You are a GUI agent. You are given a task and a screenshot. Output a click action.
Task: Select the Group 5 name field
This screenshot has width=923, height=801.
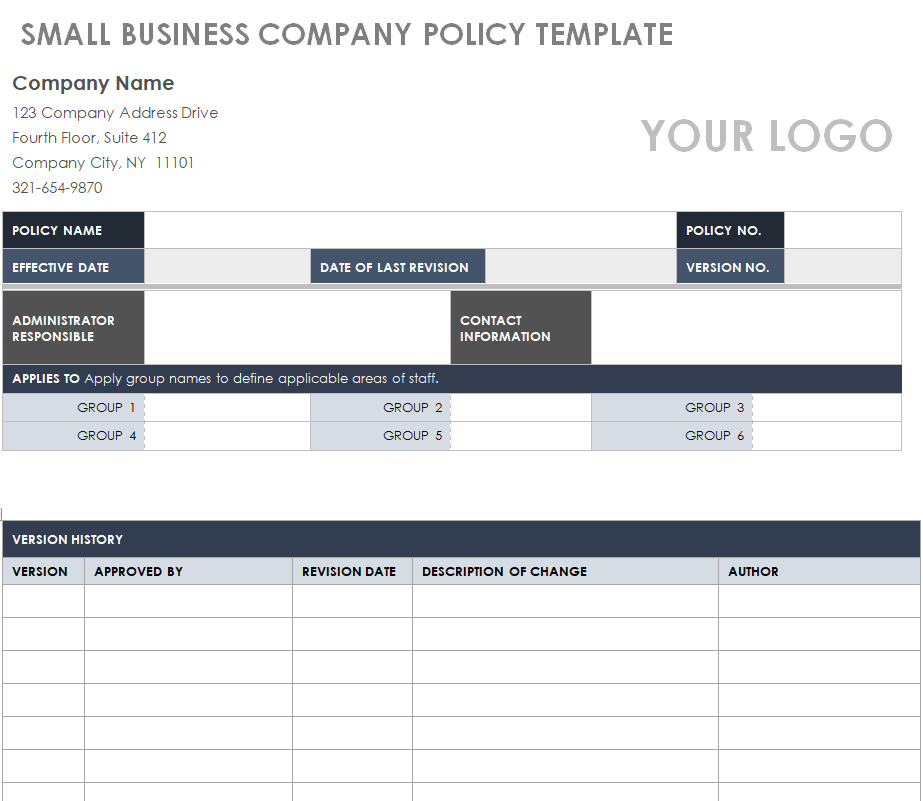520,436
